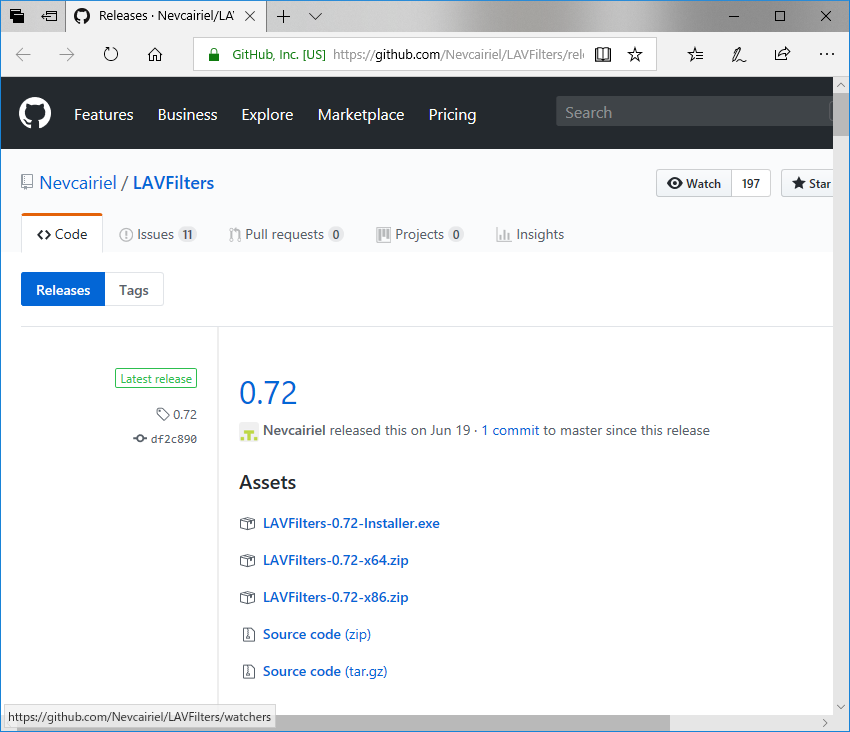Go to browser home page icon
The height and width of the screenshot is (732, 850).
[155, 54]
